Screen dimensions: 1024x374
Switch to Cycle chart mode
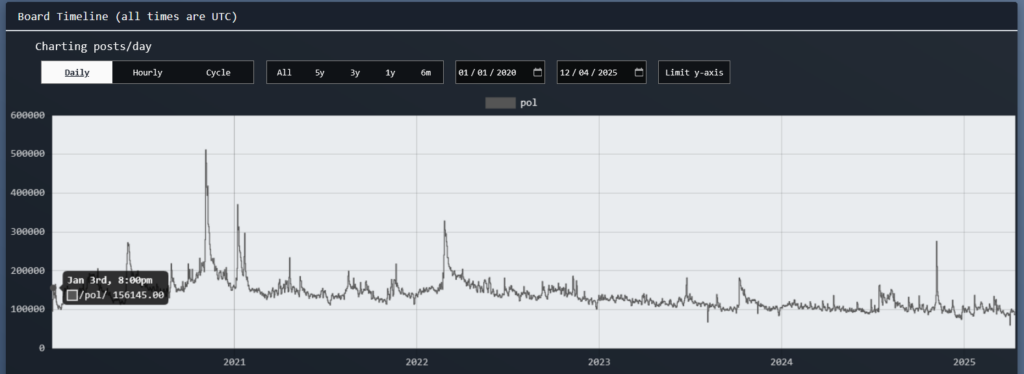click(218, 72)
